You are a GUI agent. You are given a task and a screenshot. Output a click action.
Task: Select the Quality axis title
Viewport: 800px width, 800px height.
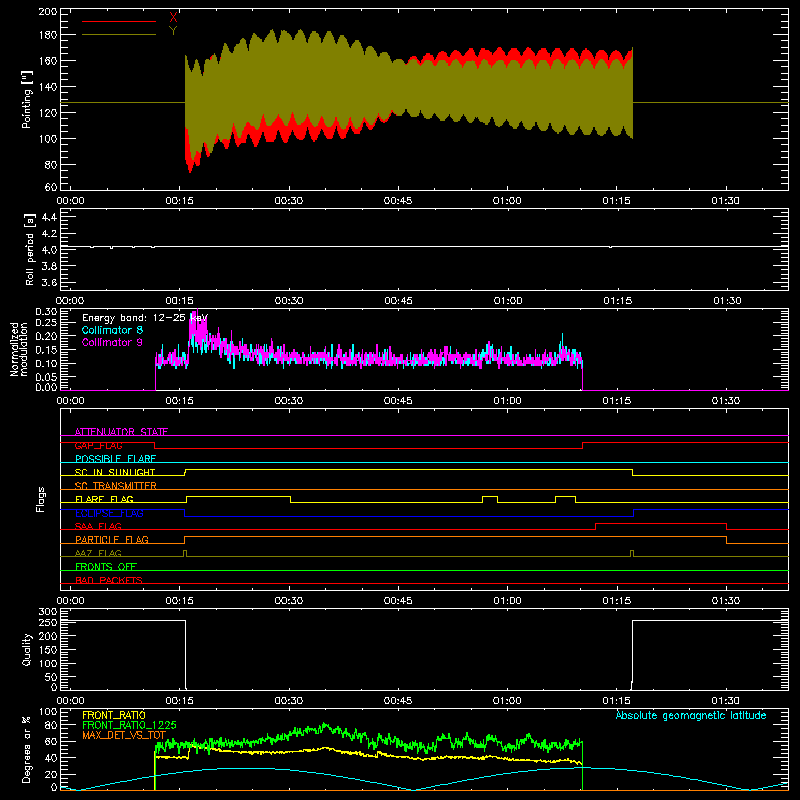(27, 649)
